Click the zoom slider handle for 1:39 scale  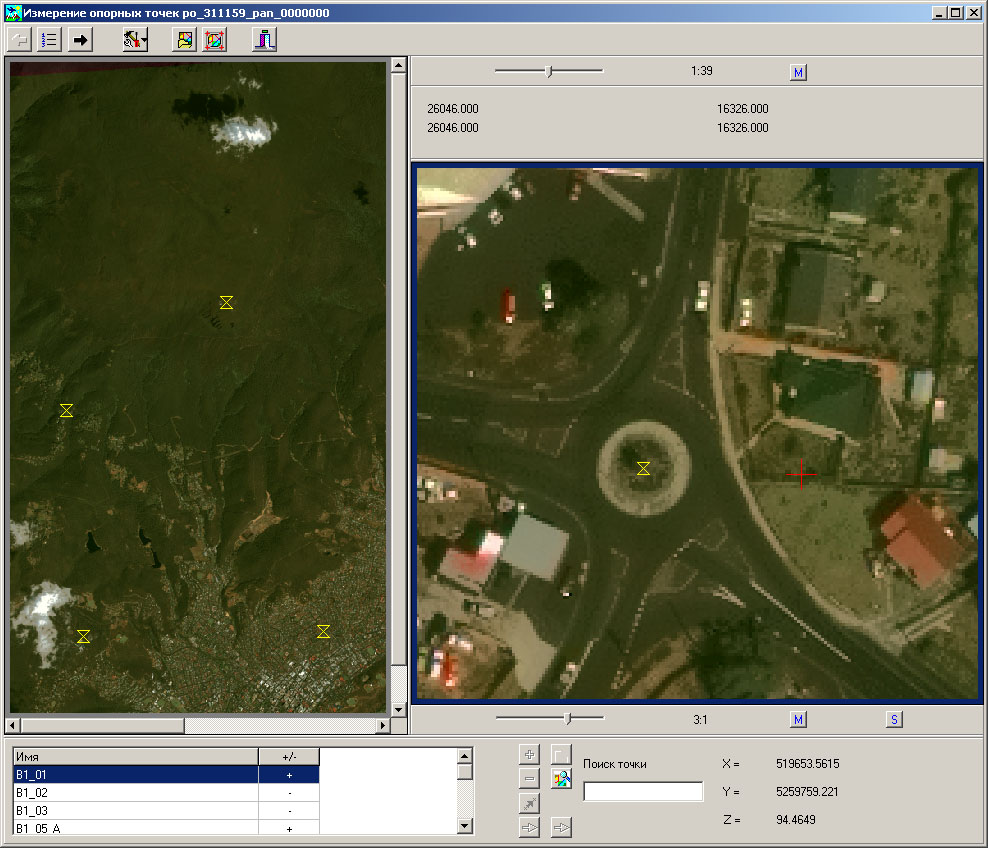[x=548, y=71]
